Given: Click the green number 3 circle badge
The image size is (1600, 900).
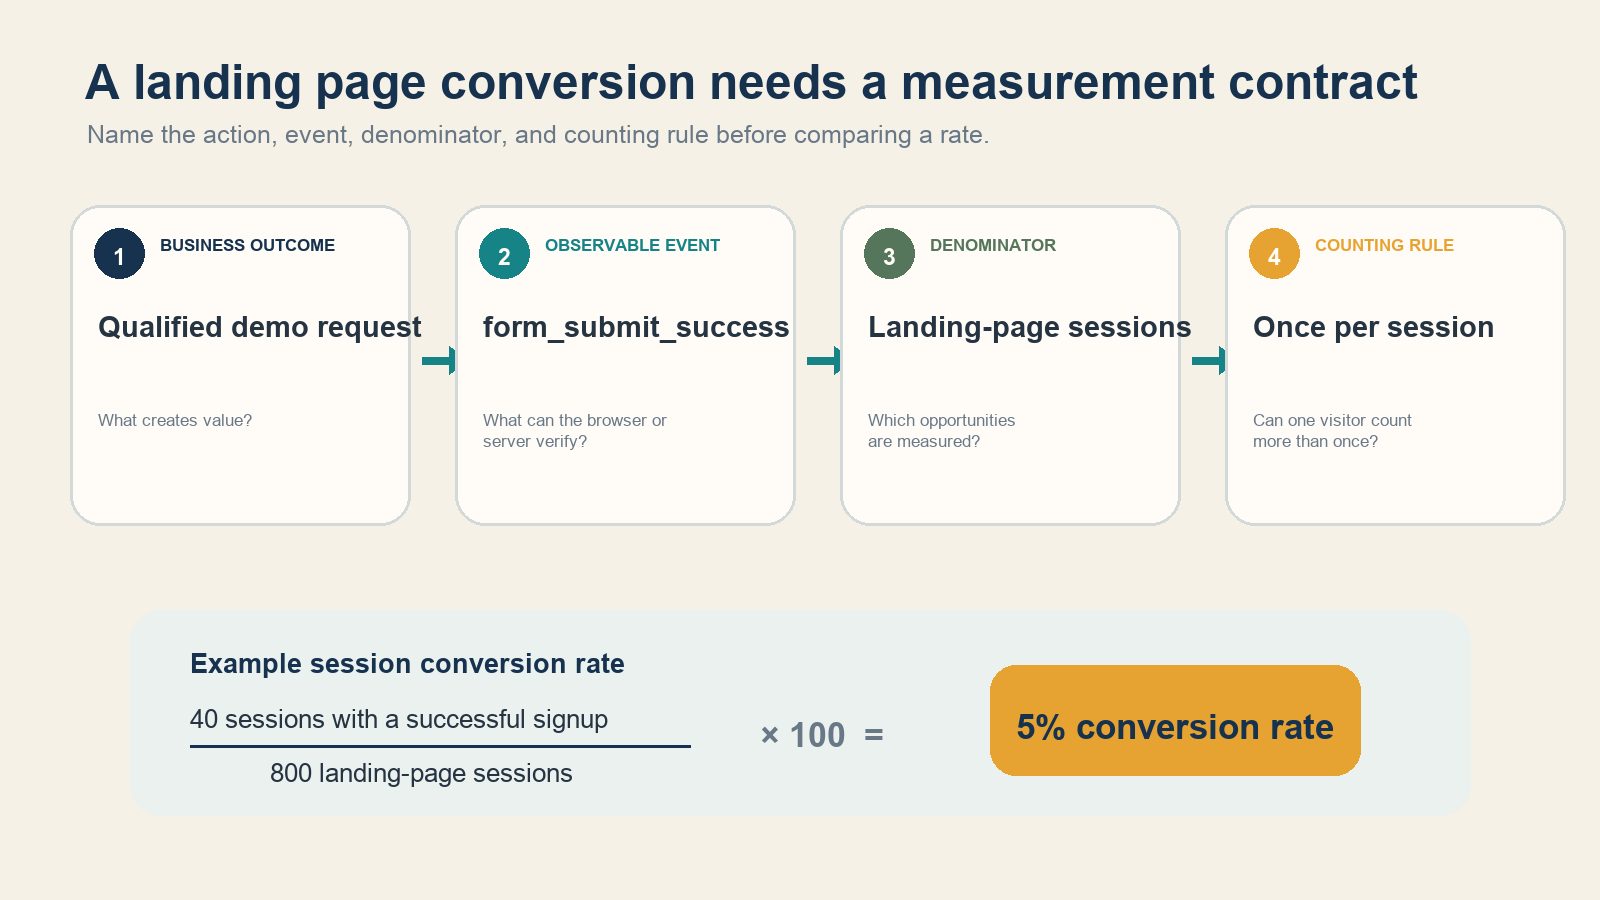Looking at the screenshot, I should [889, 254].
